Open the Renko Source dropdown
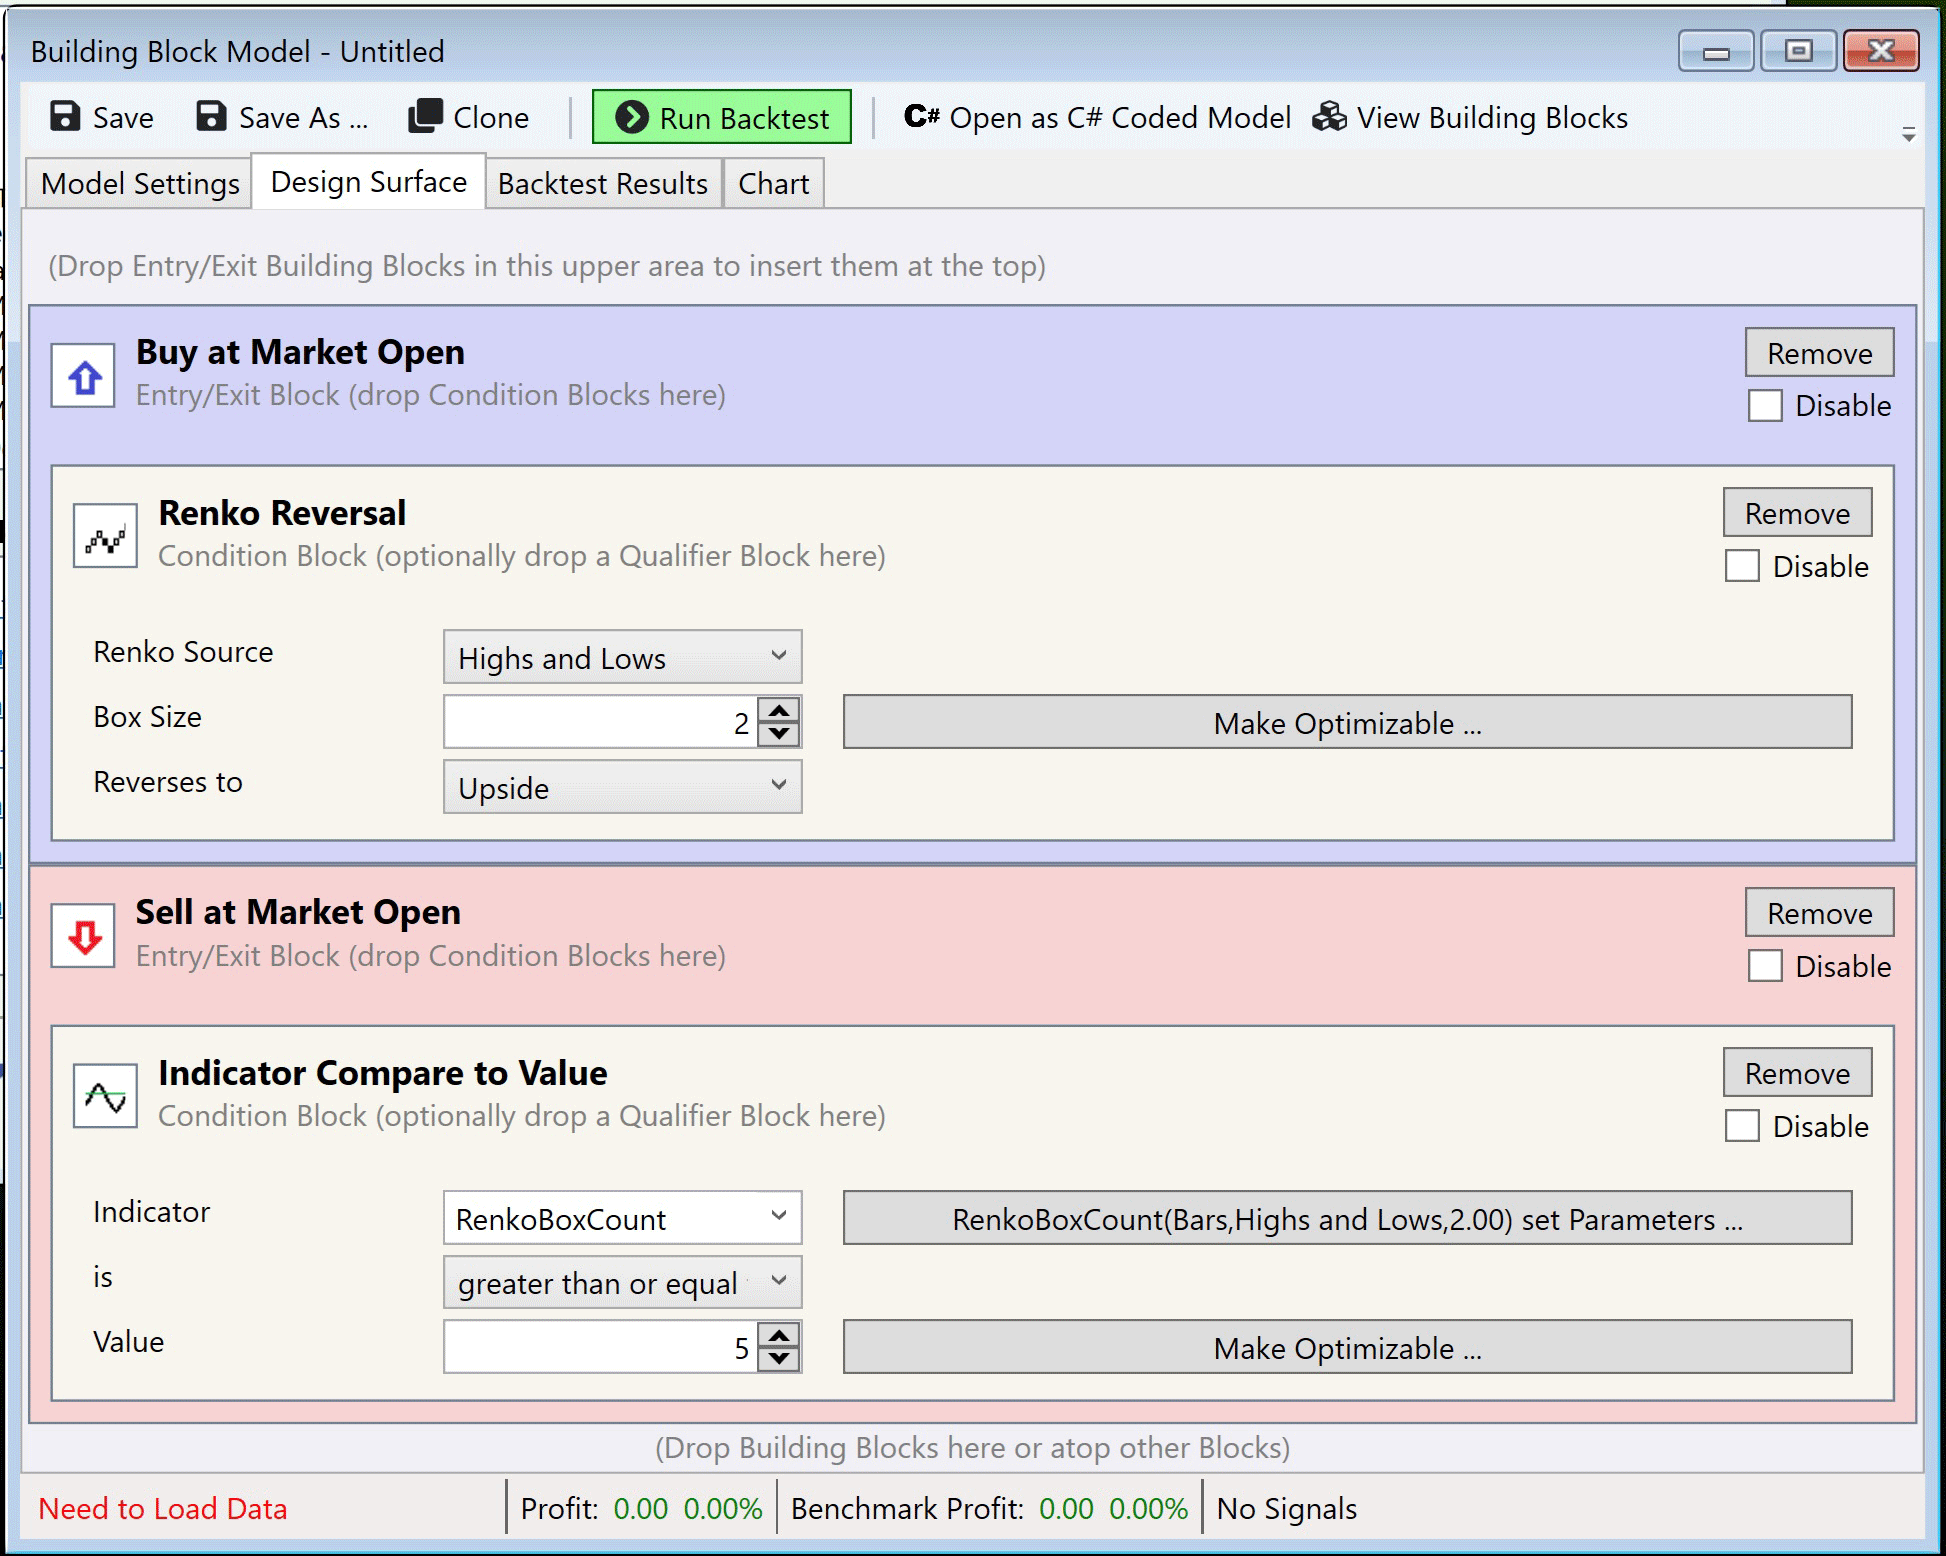The height and width of the screenshot is (1556, 1946). [x=622, y=657]
